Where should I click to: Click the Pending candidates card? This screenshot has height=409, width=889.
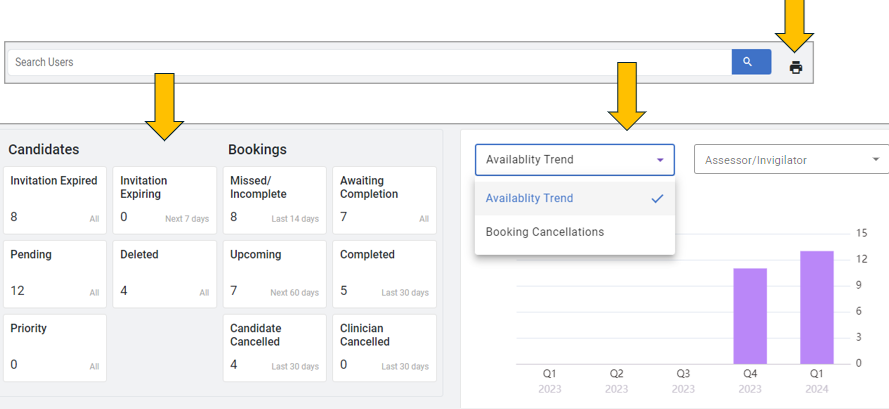click(55, 273)
